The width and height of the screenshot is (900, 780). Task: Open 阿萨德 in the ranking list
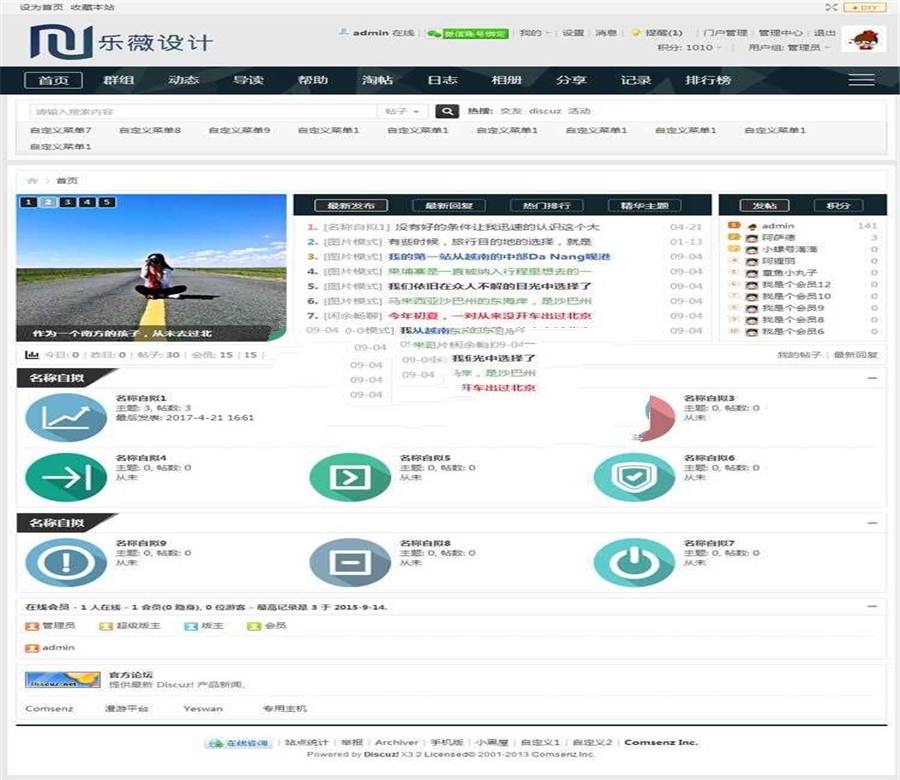[x=778, y=238]
